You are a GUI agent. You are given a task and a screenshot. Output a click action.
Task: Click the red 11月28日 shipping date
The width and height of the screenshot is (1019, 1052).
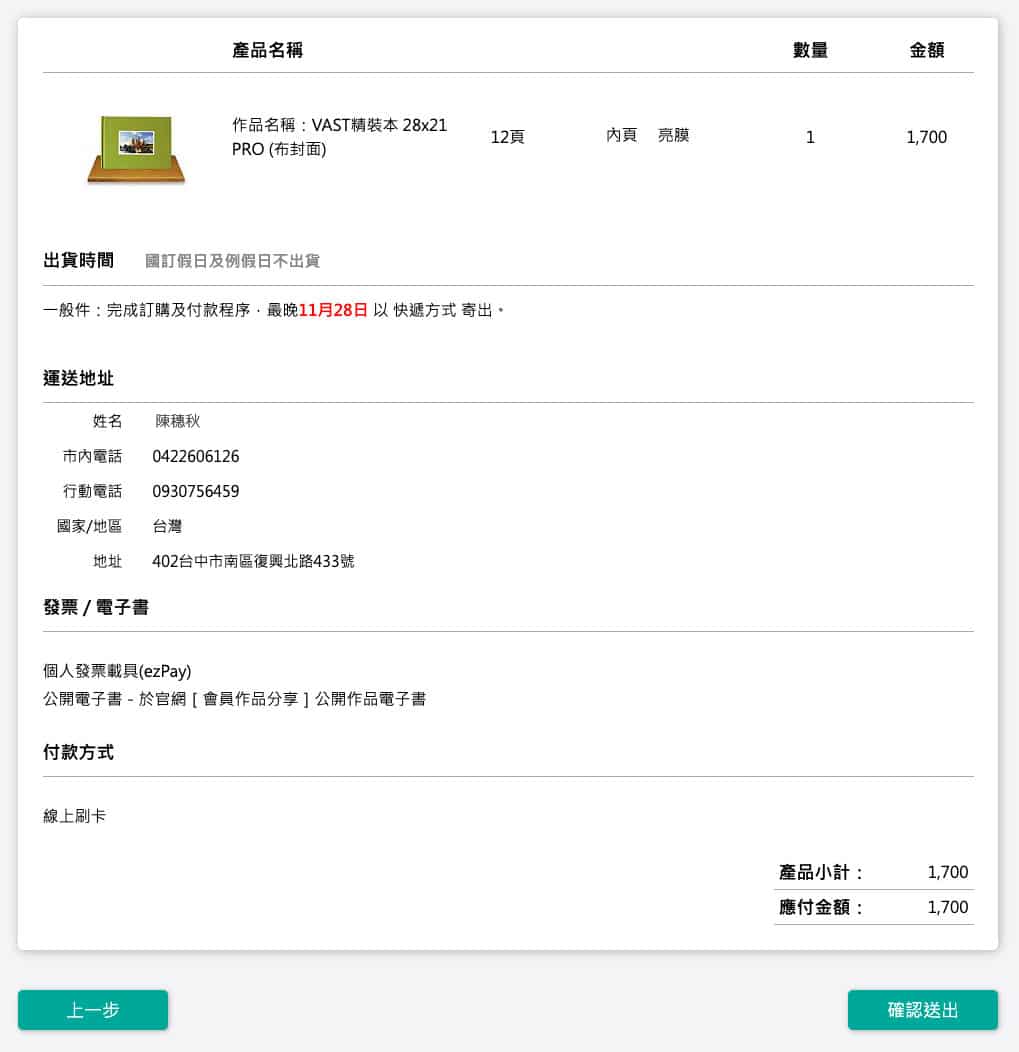click(333, 310)
